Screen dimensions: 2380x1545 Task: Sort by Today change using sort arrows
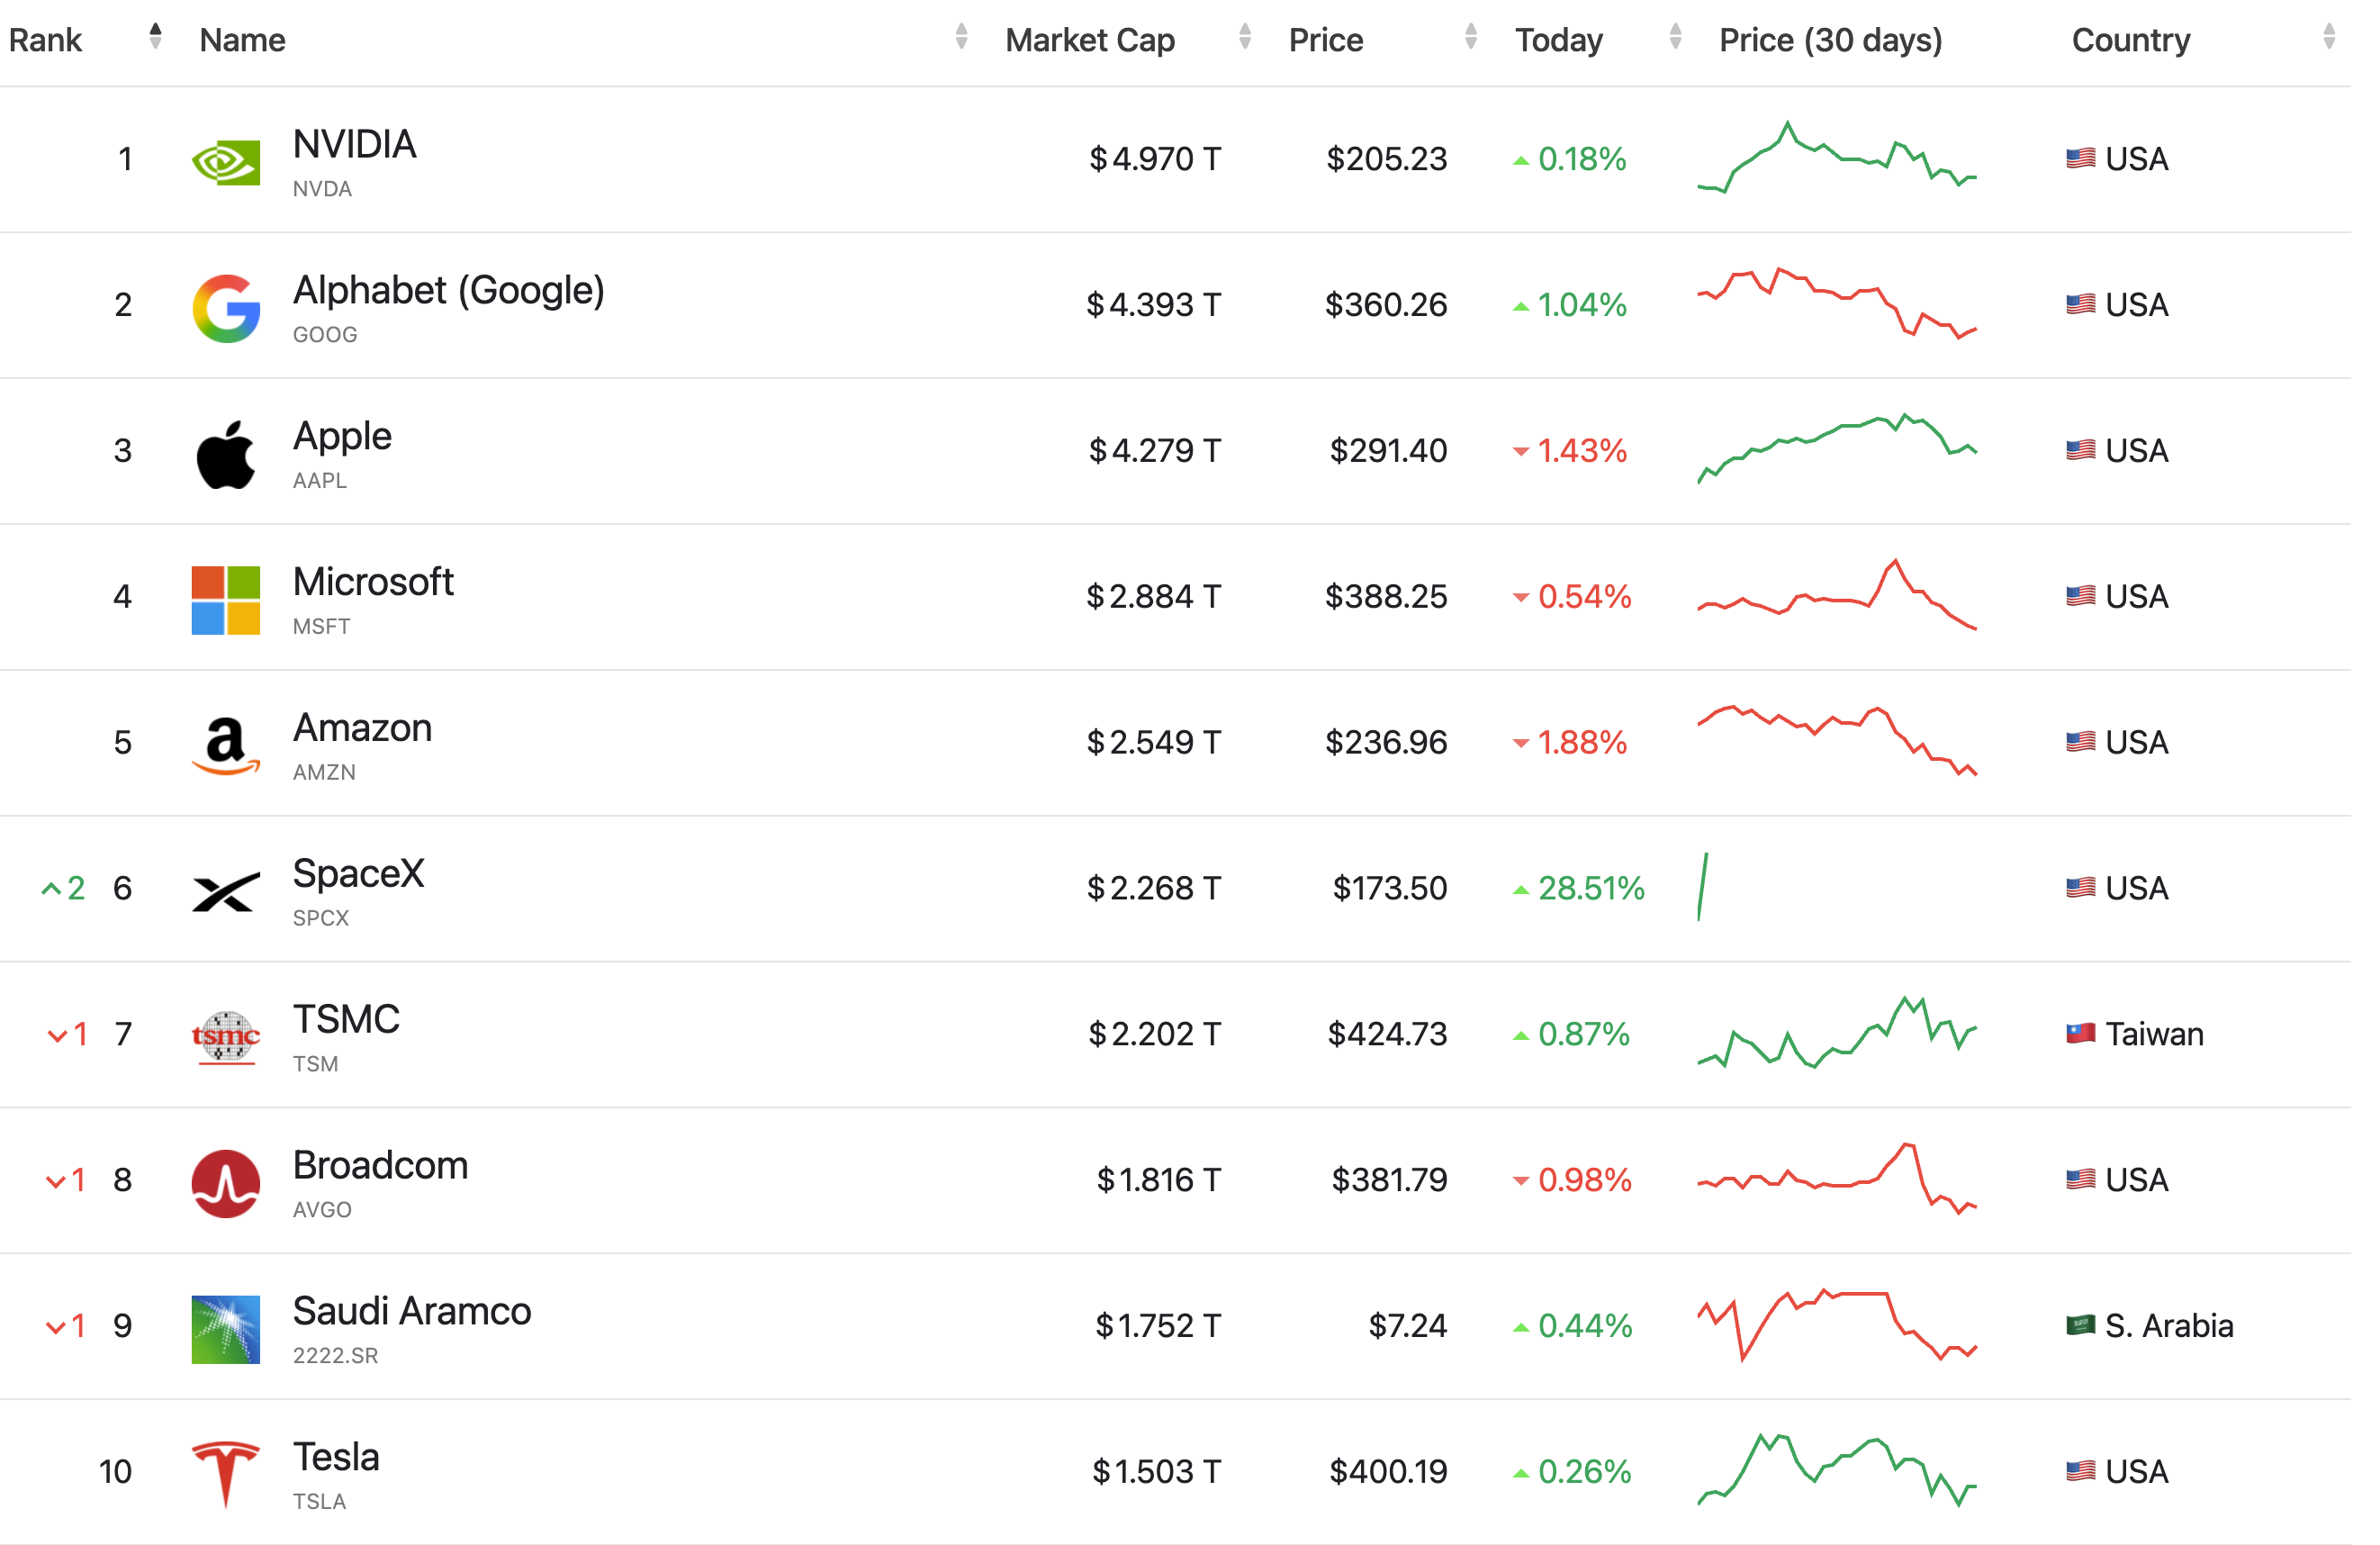pyautogui.click(x=1676, y=36)
